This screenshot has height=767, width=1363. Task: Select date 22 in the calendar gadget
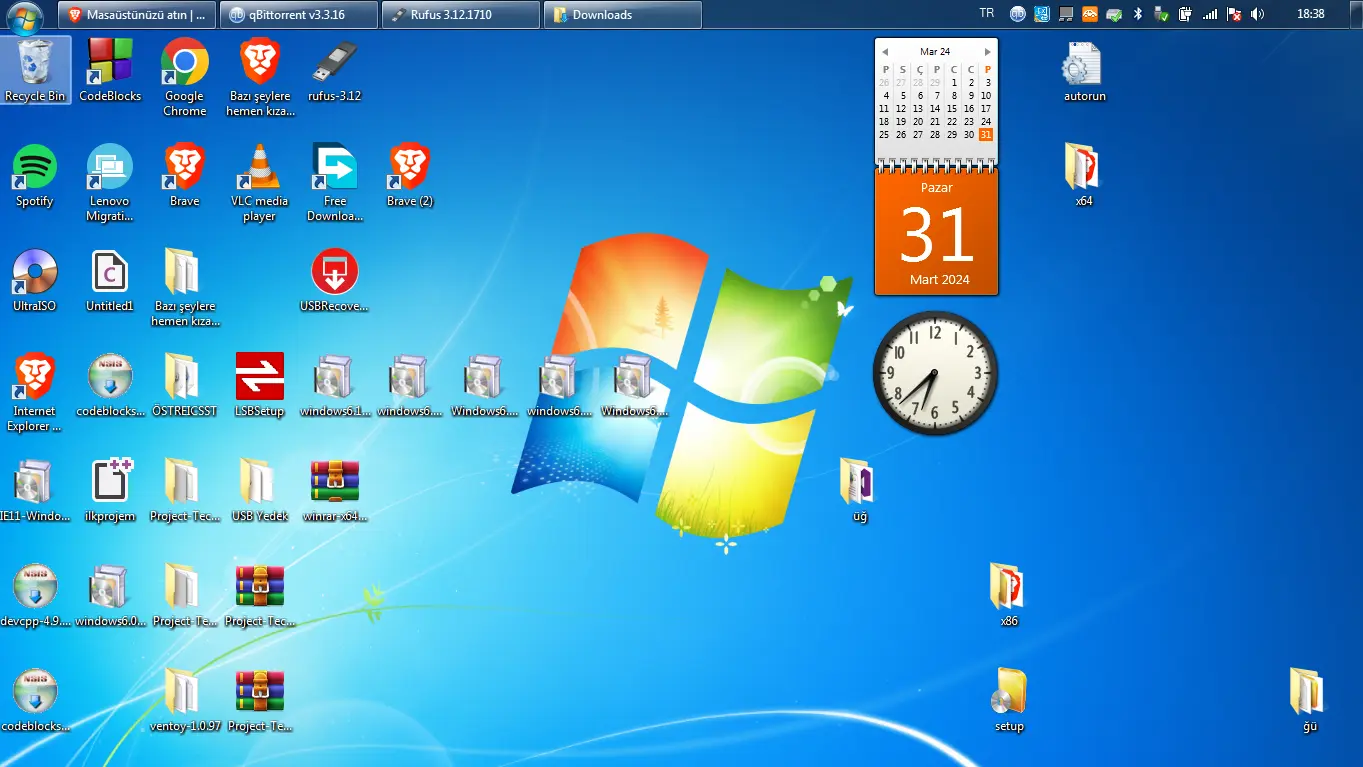pos(952,122)
